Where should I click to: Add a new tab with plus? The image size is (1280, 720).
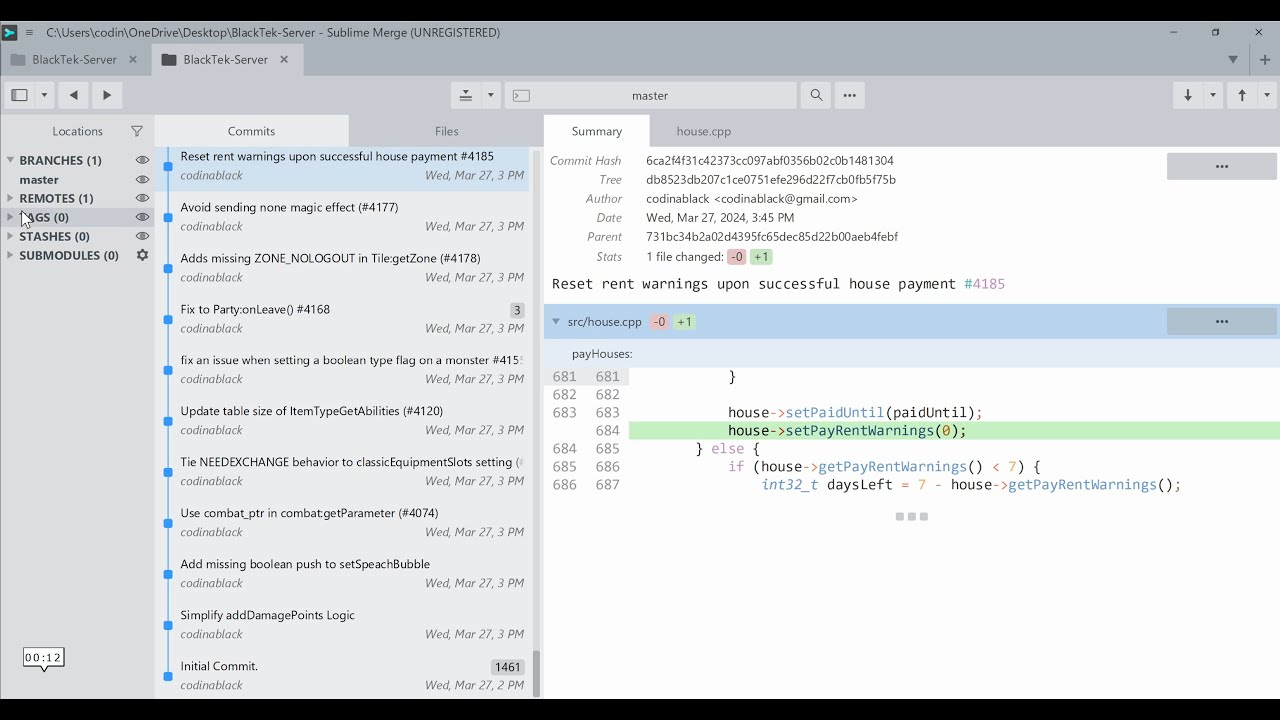(x=1265, y=59)
